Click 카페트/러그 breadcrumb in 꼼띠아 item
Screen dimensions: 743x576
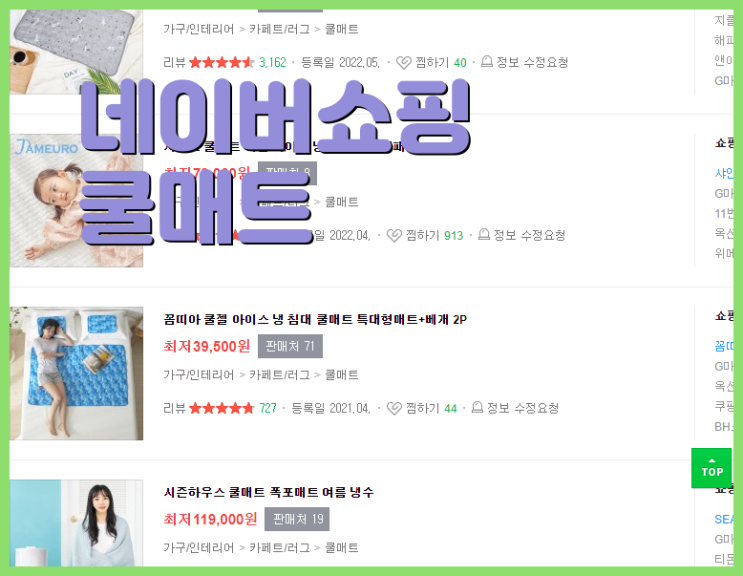tap(280, 375)
